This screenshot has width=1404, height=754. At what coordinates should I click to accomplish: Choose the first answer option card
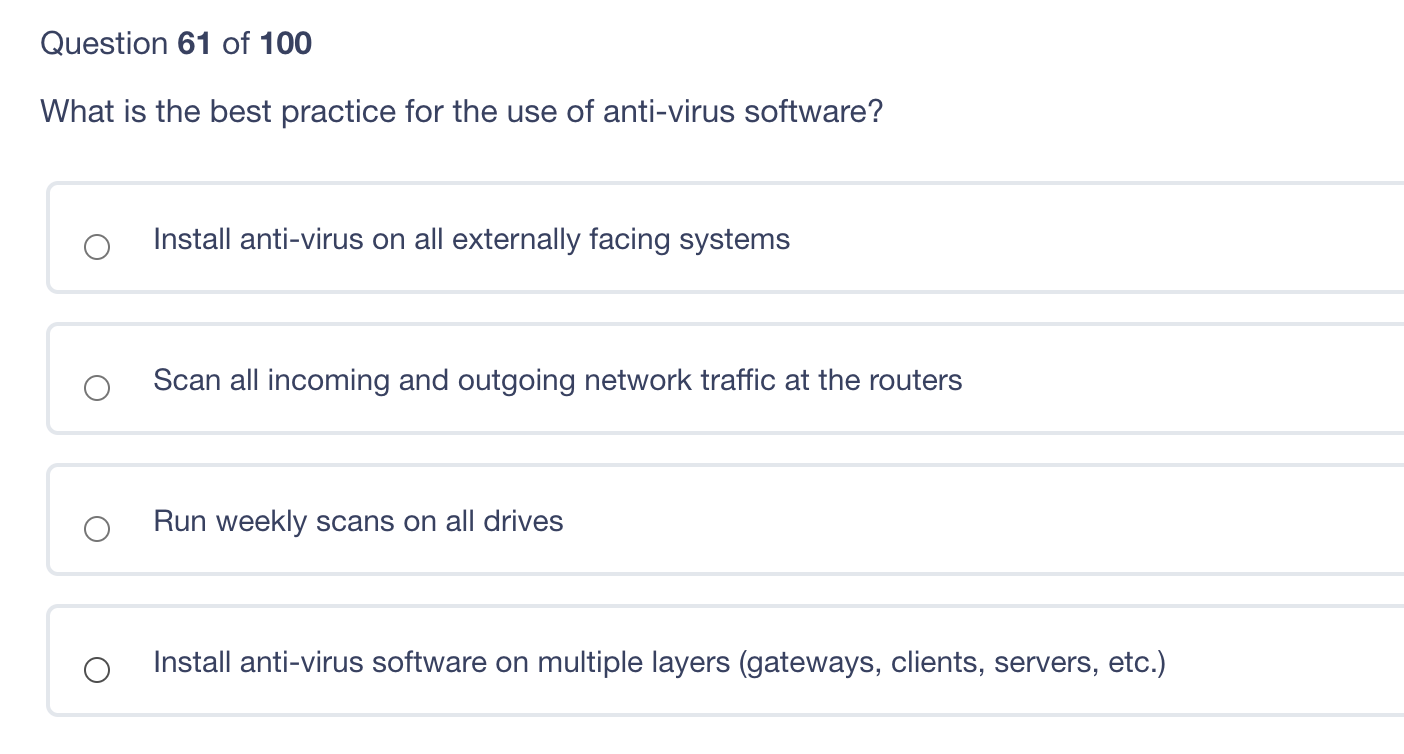pos(600,238)
